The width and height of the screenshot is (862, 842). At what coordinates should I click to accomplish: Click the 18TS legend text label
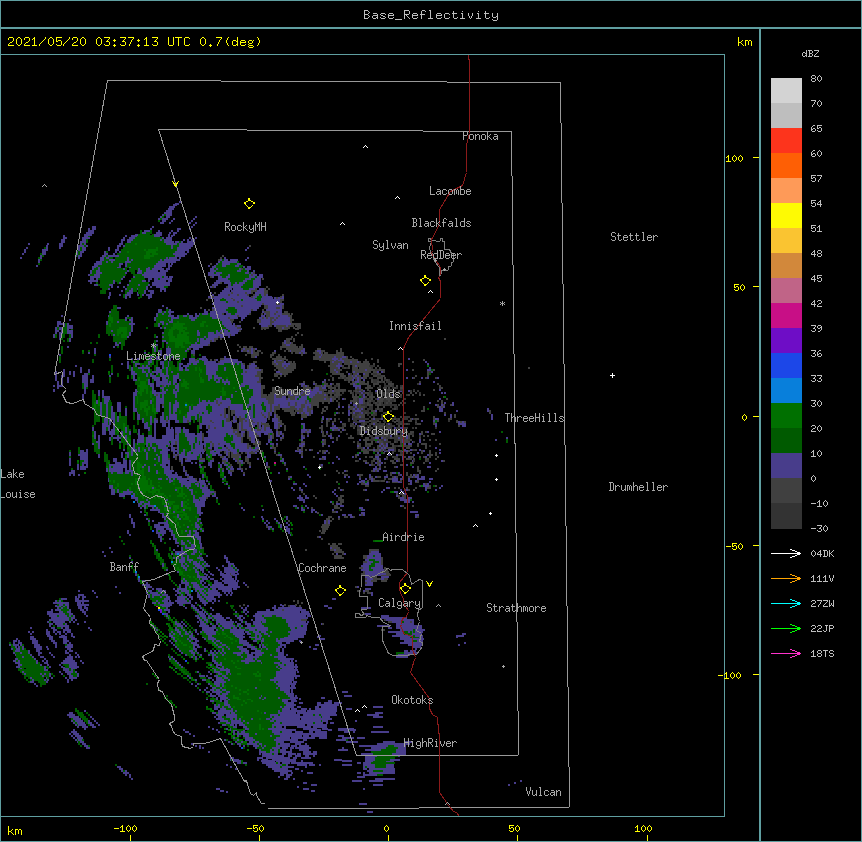[822, 653]
